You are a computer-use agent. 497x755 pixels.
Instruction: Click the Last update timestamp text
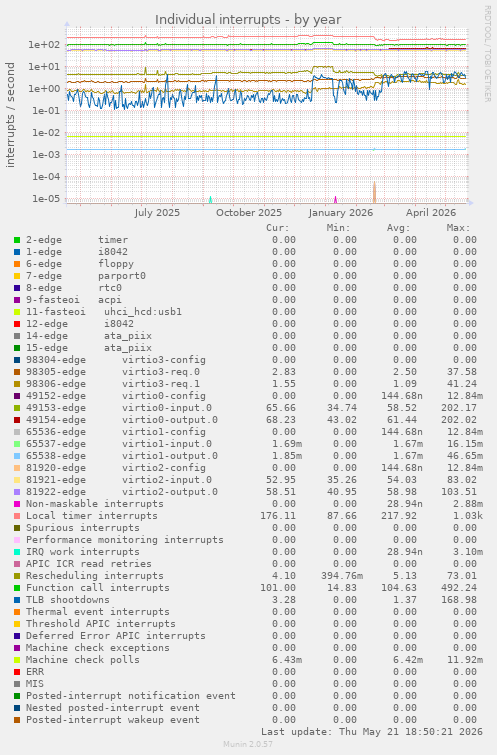pos(371,732)
